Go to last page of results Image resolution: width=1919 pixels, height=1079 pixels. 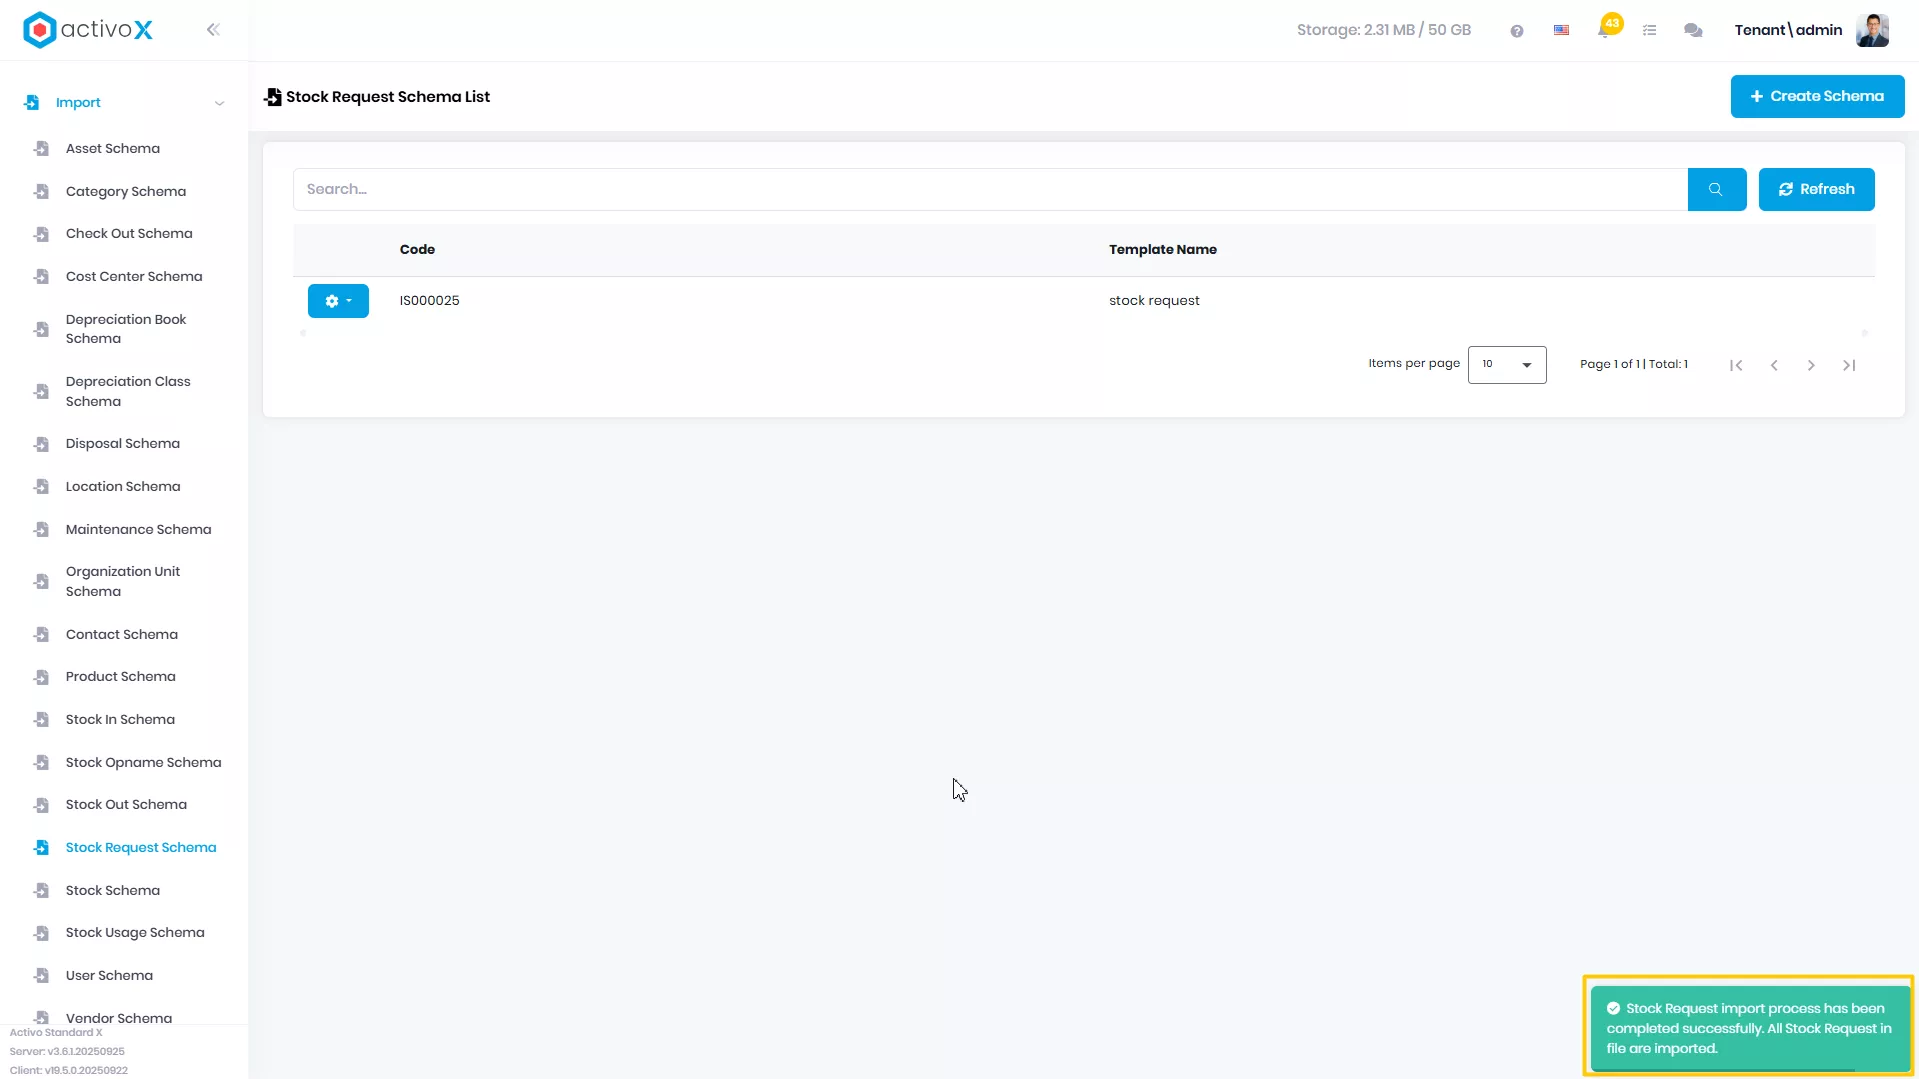point(1849,365)
